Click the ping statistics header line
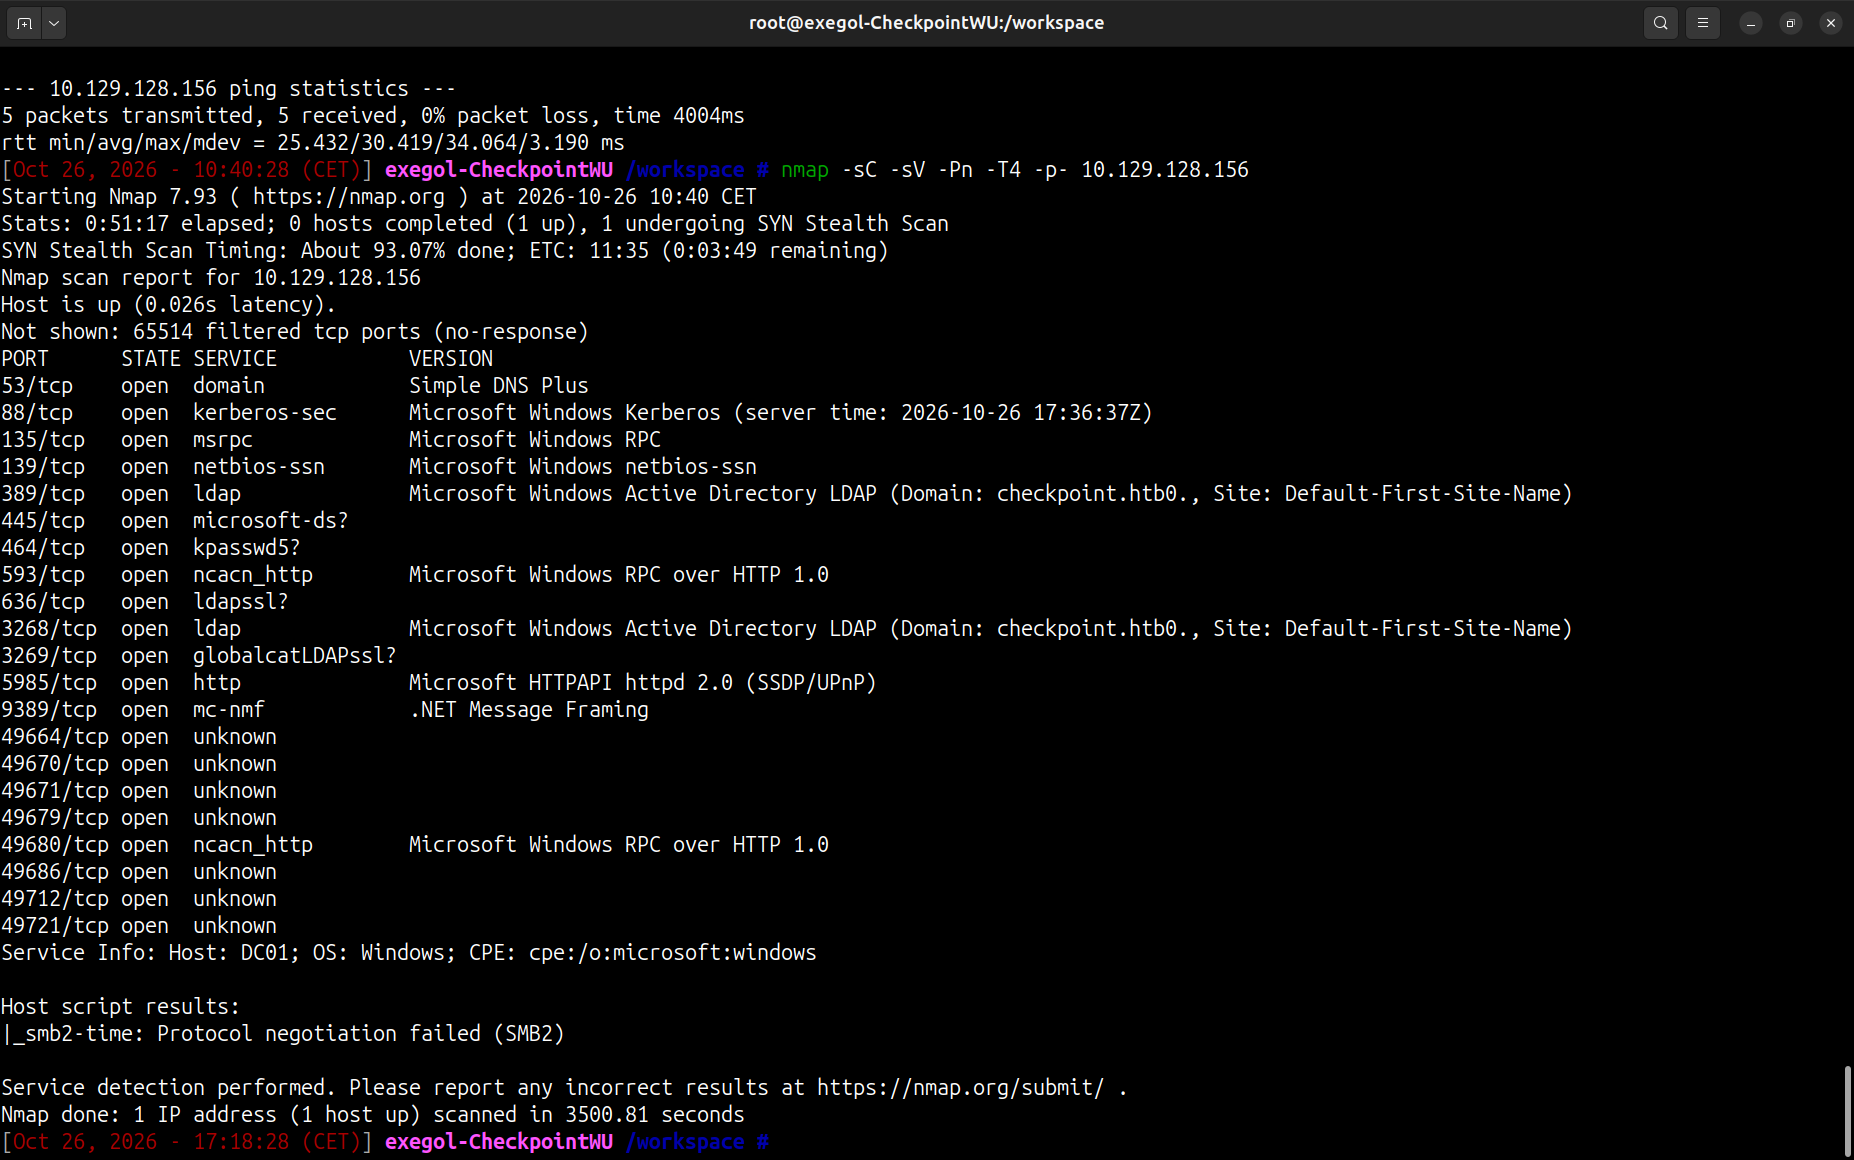This screenshot has width=1854, height=1160. (229, 89)
